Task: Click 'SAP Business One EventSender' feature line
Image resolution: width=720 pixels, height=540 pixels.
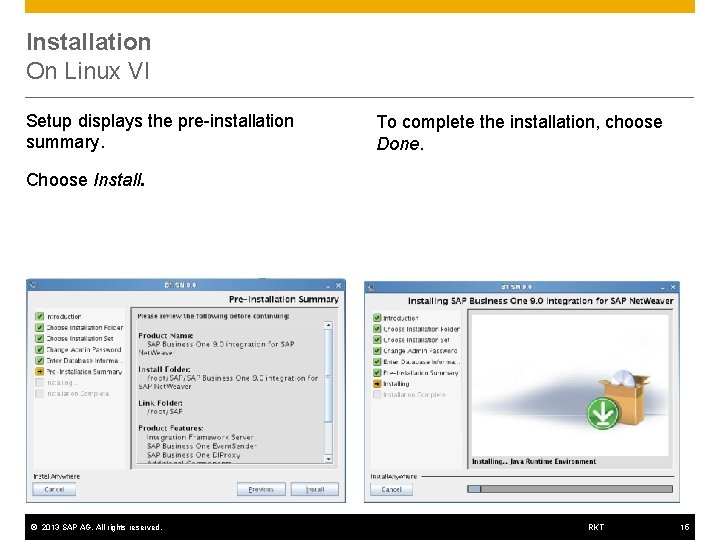Action: click(x=202, y=446)
